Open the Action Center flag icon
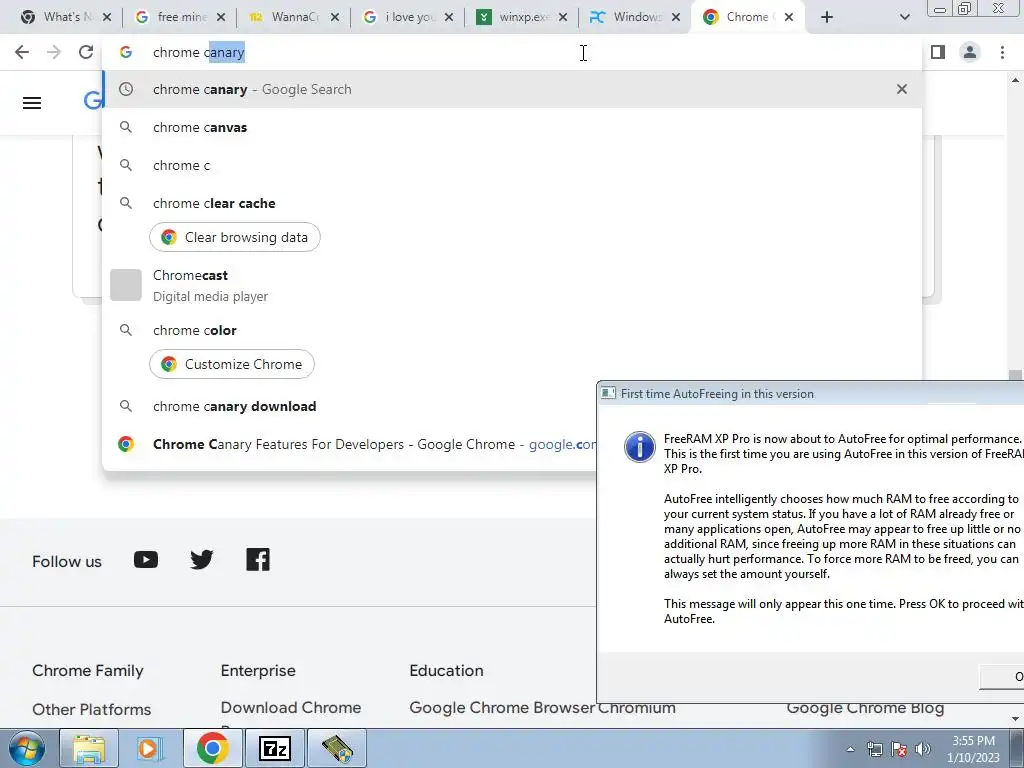Viewport: 1024px width, 768px height. pyautogui.click(x=899, y=750)
